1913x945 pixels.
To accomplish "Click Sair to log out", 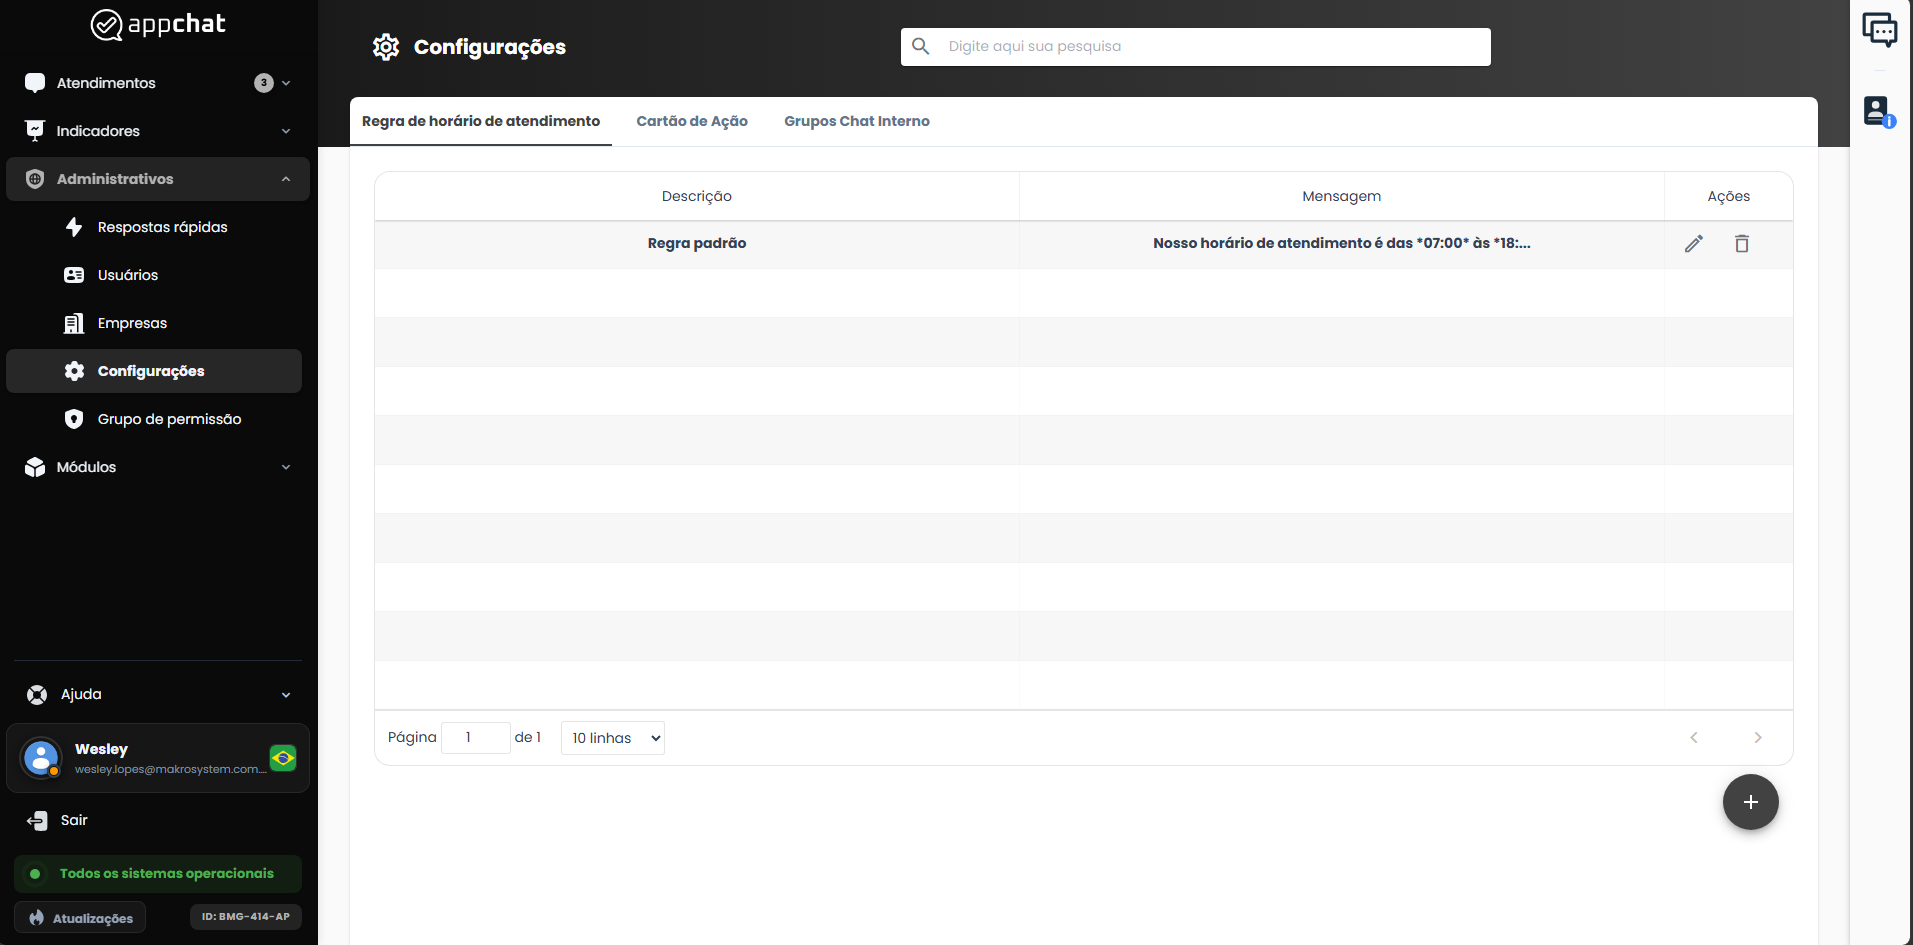I will [x=74, y=820].
